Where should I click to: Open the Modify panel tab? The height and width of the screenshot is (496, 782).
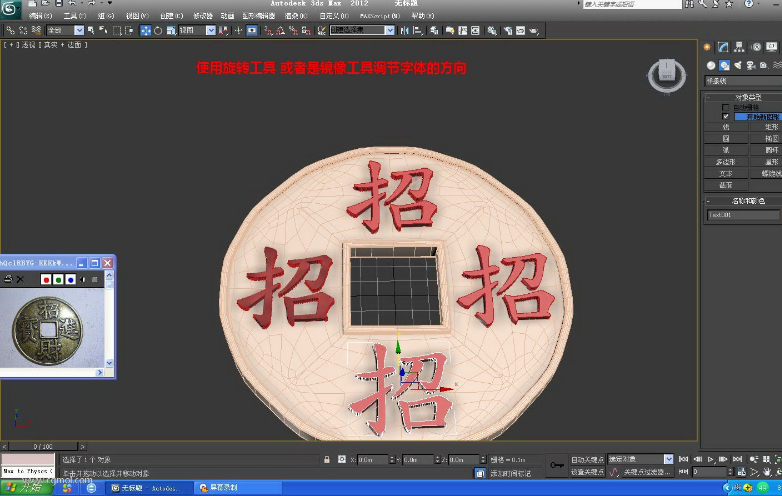tap(723, 47)
